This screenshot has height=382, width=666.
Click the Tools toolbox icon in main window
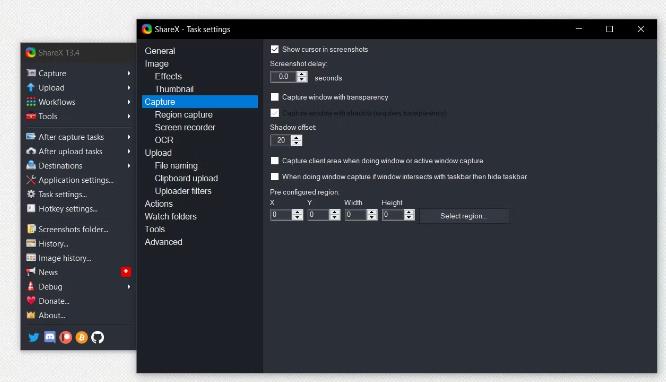31,116
